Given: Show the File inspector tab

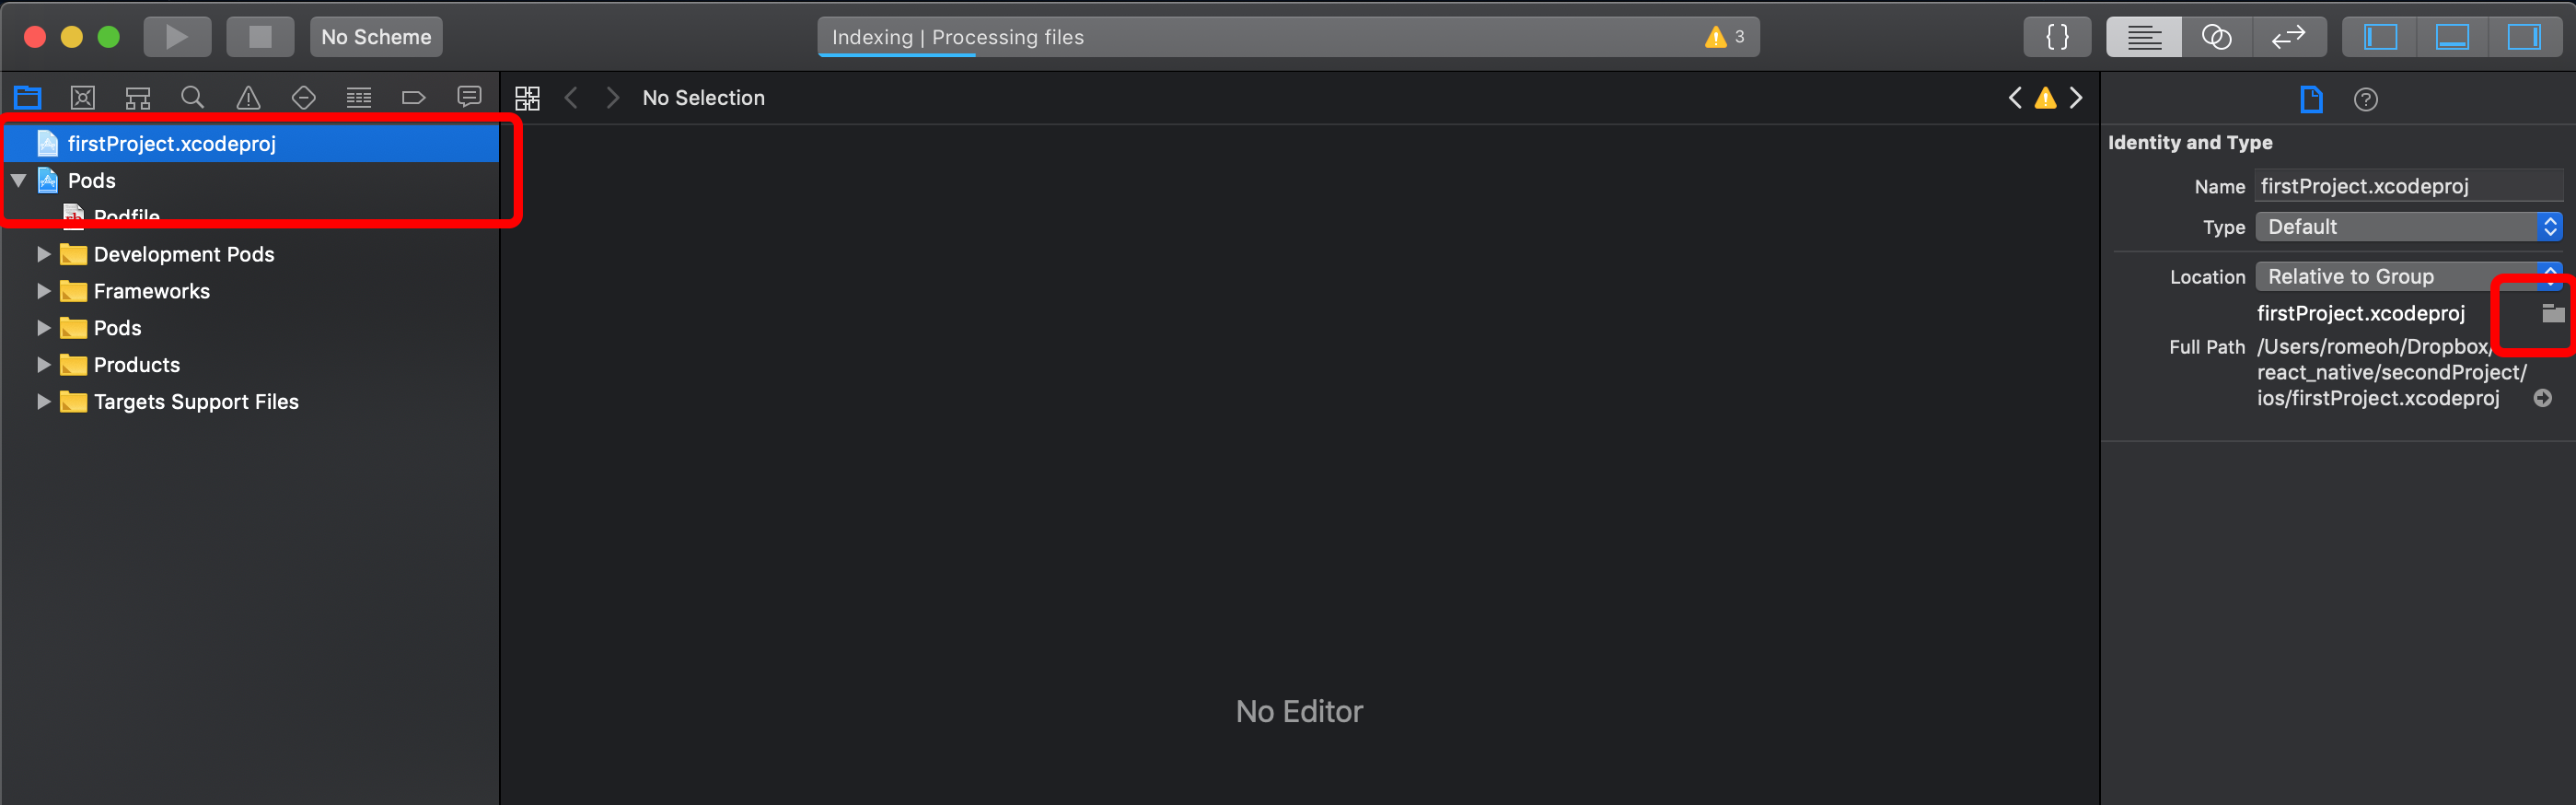Looking at the screenshot, I should tap(2312, 99).
